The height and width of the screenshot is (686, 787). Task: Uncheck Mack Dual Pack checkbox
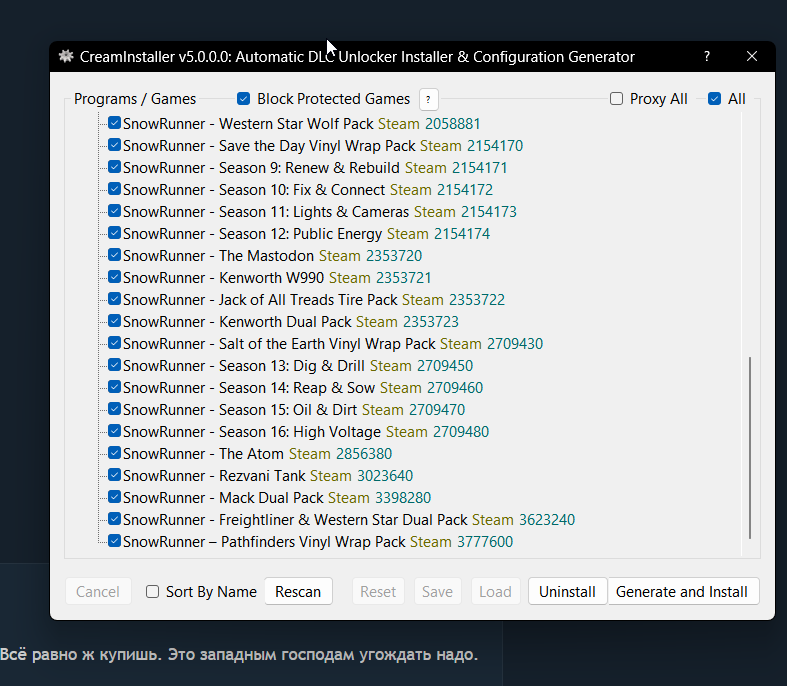(x=114, y=497)
